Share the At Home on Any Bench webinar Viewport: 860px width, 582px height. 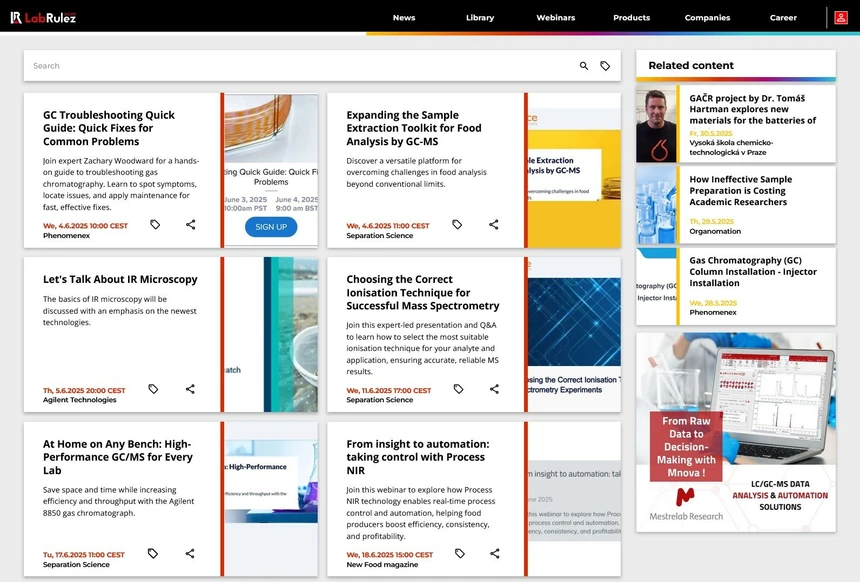coord(190,553)
